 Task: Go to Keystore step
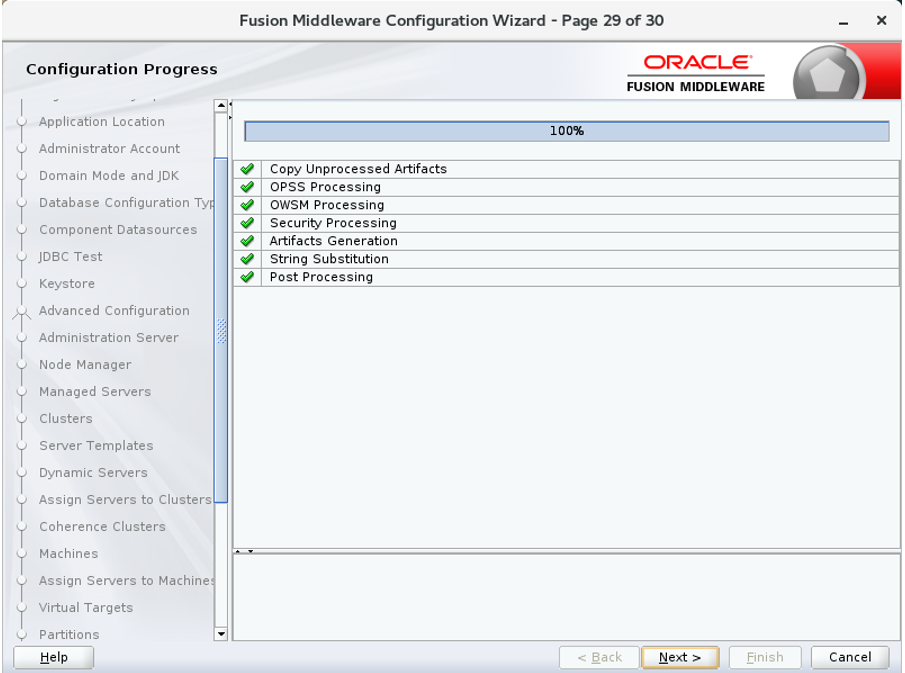(x=67, y=284)
